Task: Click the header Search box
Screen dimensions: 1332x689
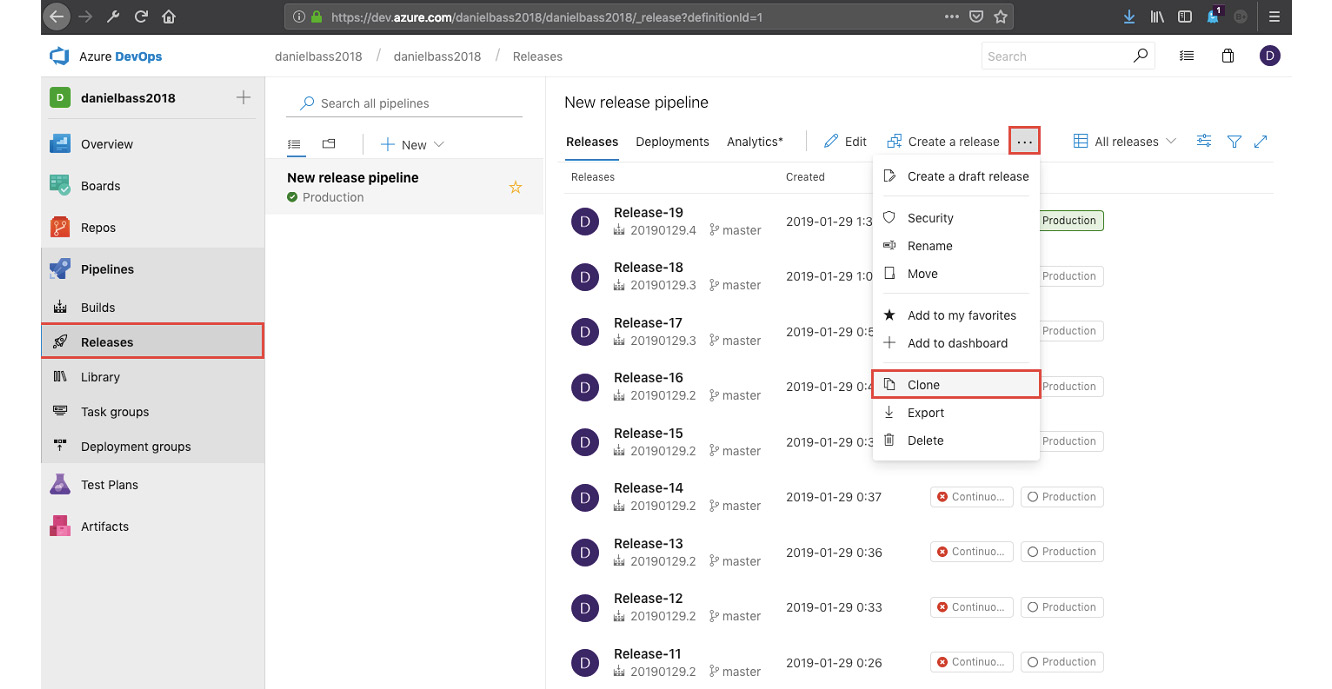Action: click(x=1069, y=56)
